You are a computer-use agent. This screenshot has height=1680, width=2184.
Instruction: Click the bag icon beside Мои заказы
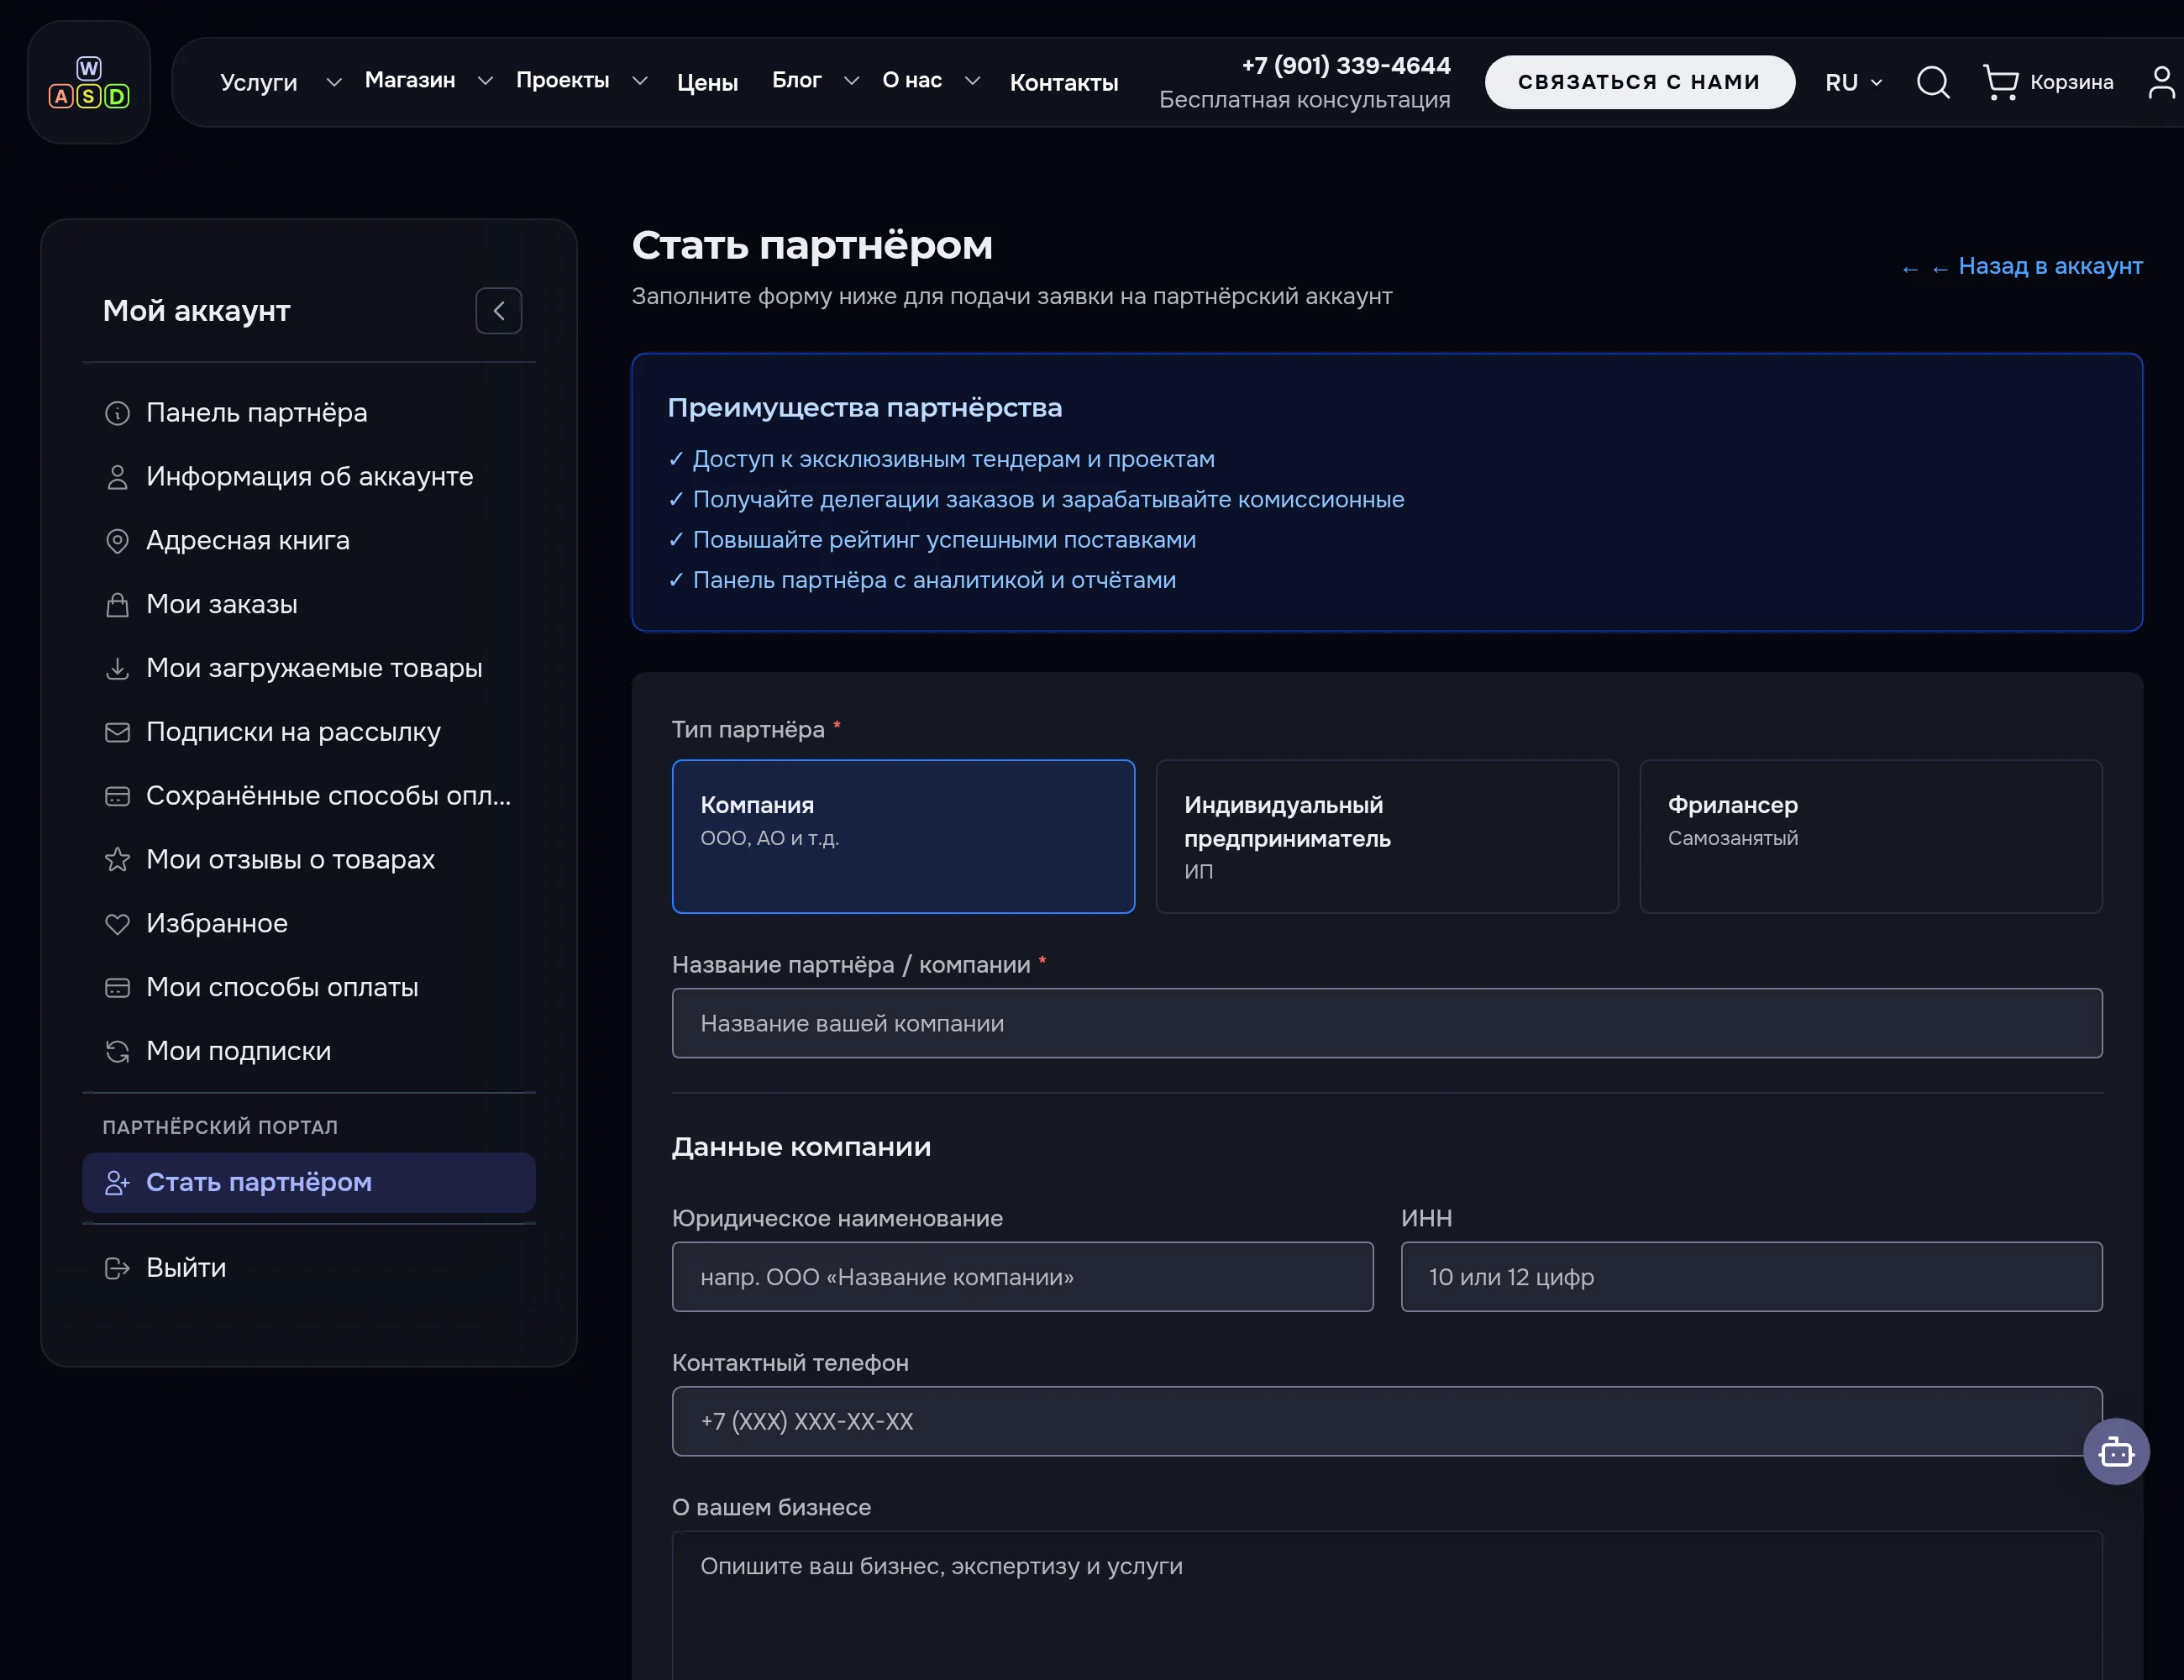[x=117, y=605]
